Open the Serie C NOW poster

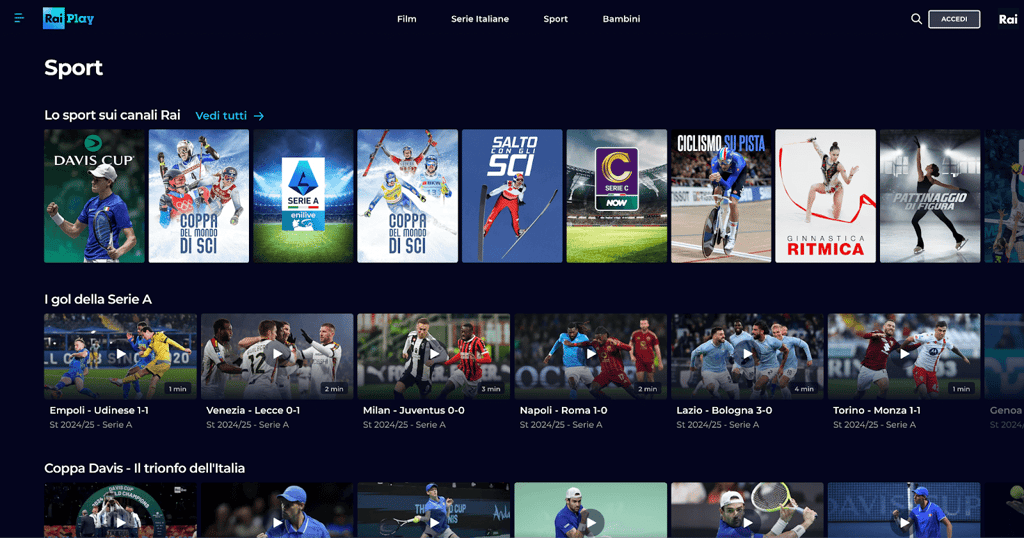tap(616, 196)
